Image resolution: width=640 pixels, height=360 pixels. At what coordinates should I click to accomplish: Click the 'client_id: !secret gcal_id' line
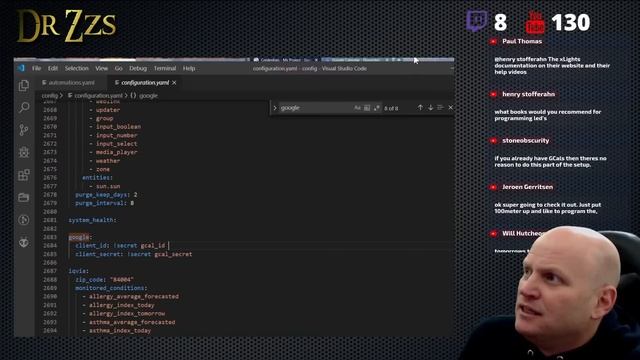tap(120, 246)
